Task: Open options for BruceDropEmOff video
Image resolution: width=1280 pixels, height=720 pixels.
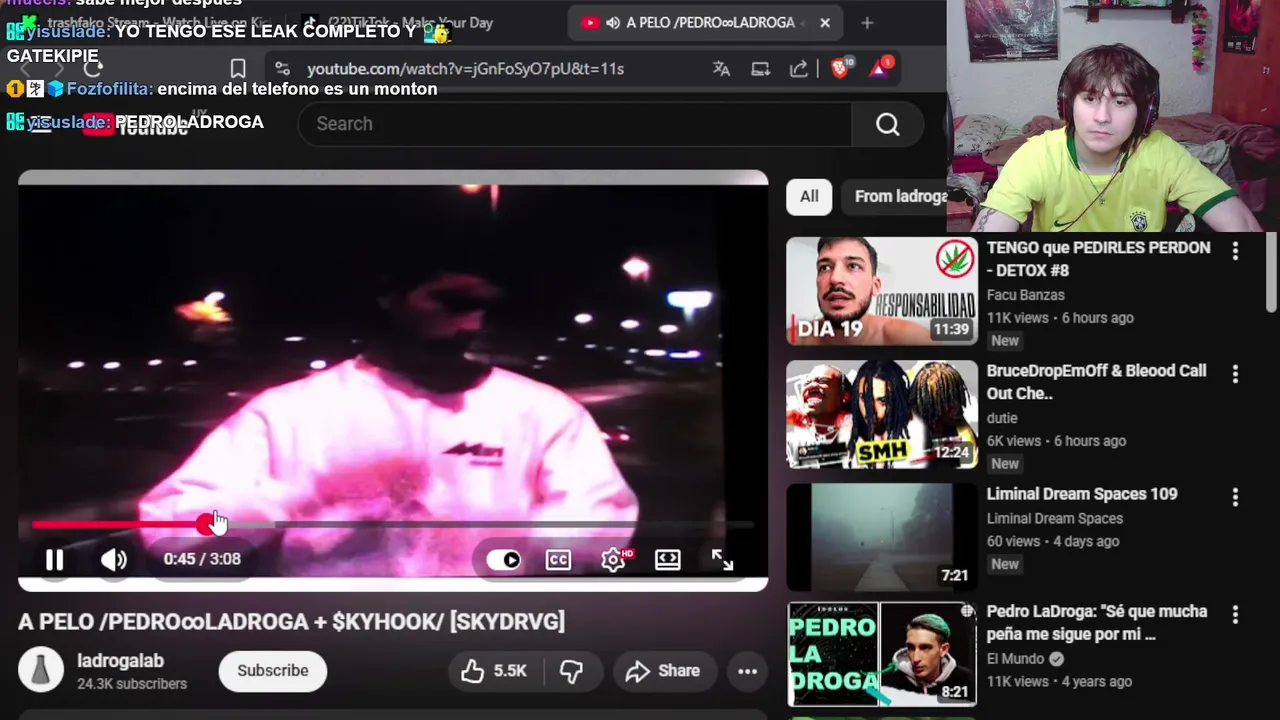Action: [x=1235, y=374]
